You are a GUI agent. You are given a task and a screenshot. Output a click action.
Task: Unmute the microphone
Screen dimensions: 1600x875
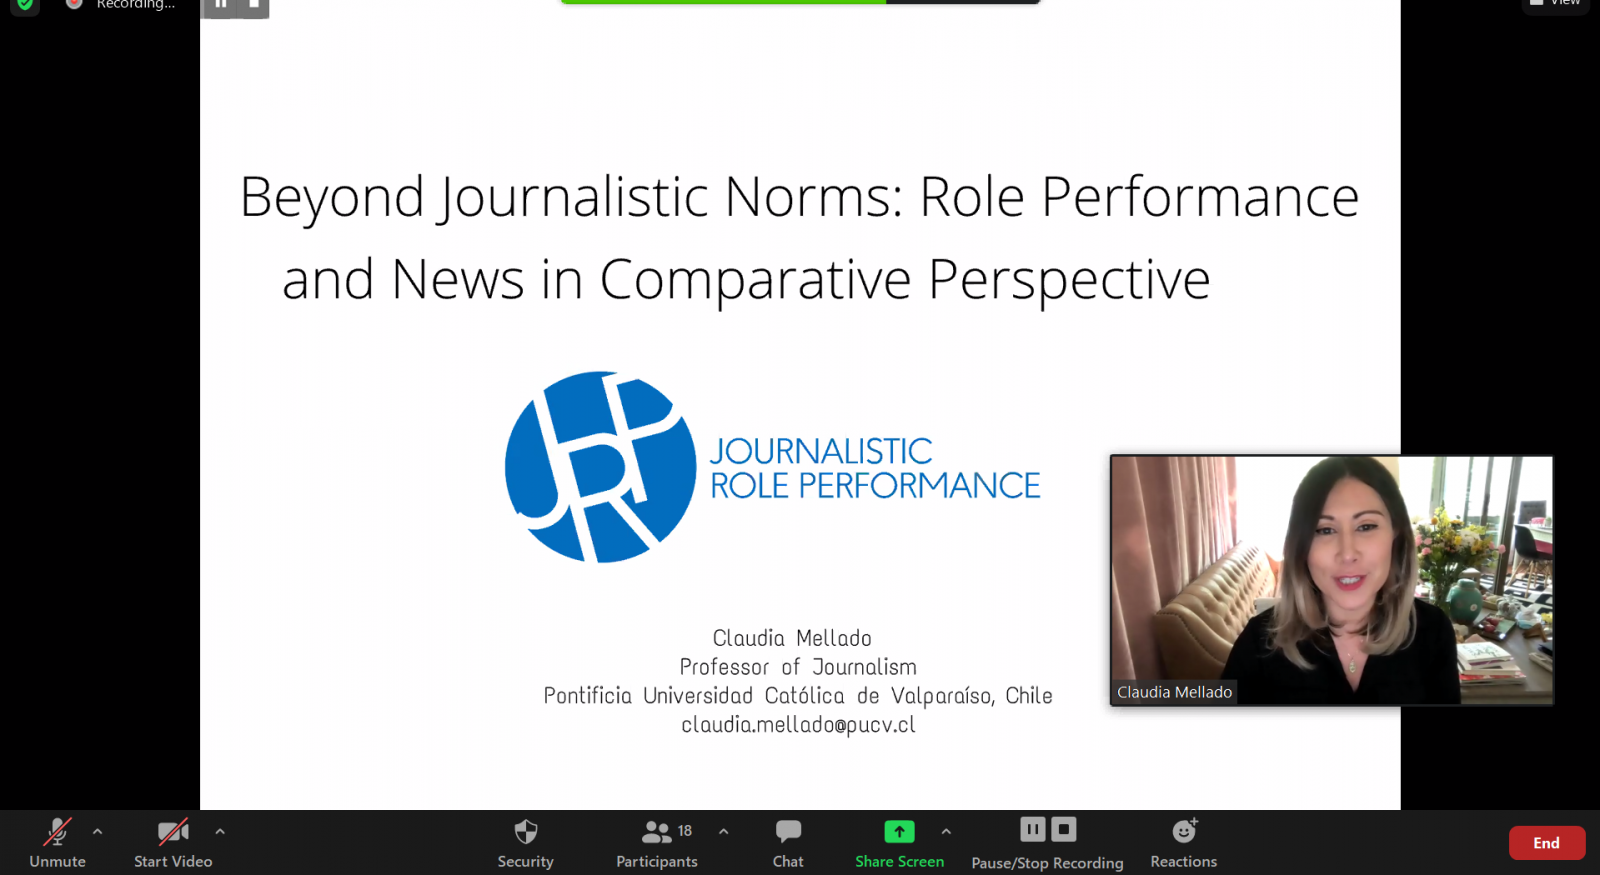coord(57,843)
